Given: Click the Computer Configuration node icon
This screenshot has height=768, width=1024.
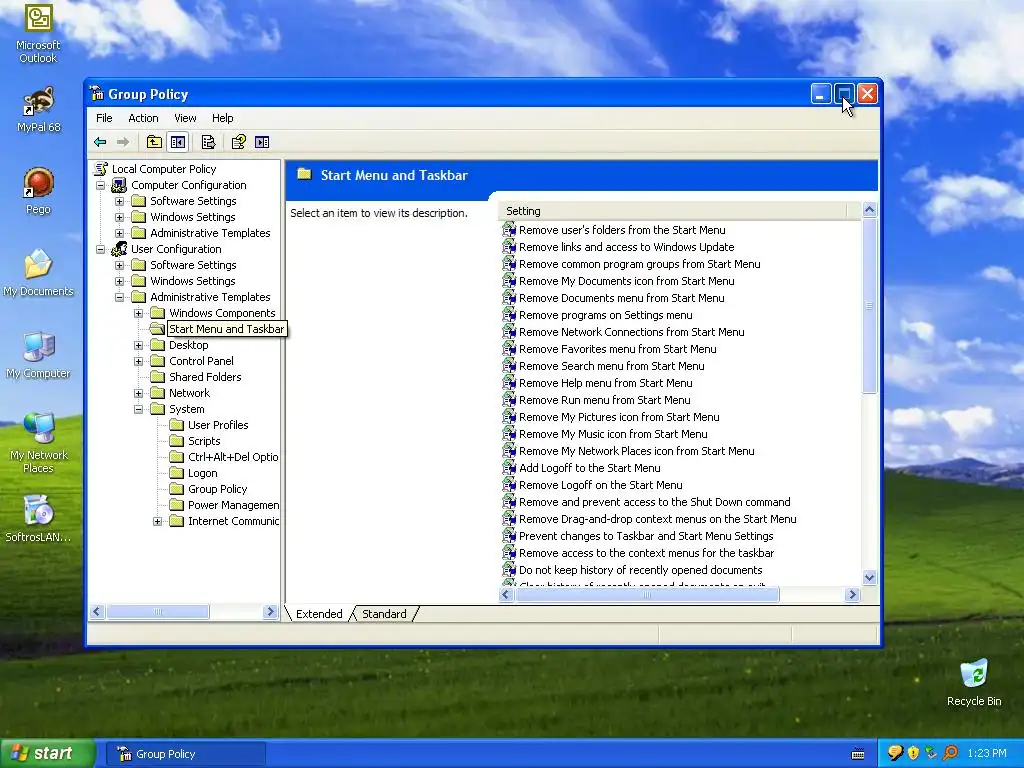Looking at the screenshot, I should [x=119, y=185].
